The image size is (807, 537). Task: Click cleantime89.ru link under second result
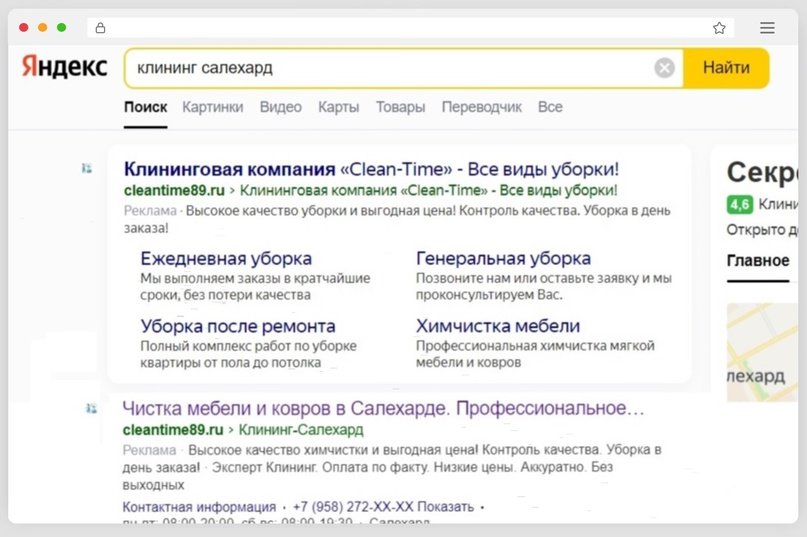pos(173,430)
